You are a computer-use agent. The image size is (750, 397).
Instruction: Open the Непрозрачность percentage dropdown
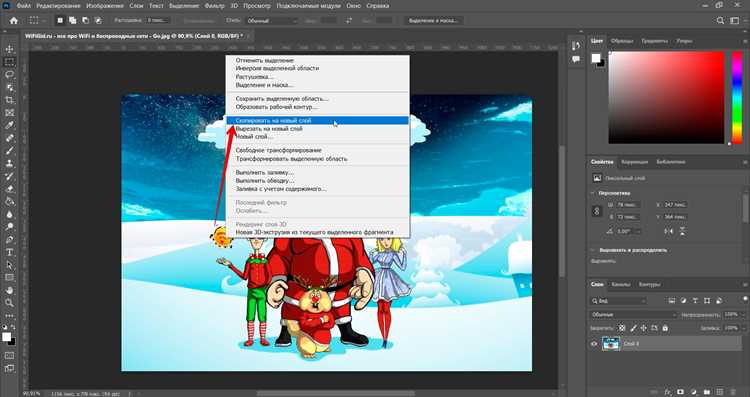point(743,315)
